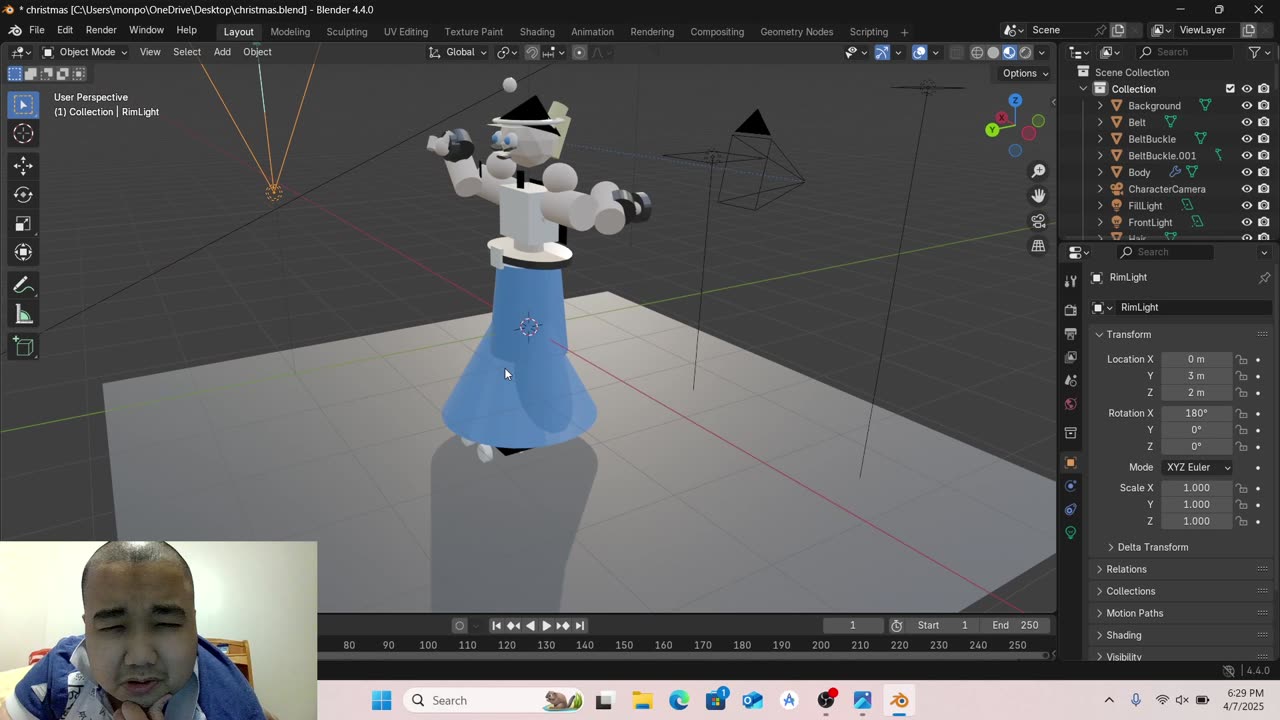Pick the Annotate pencil tool
Image resolution: width=1280 pixels, height=720 pixels.
[x=24, y=286]
